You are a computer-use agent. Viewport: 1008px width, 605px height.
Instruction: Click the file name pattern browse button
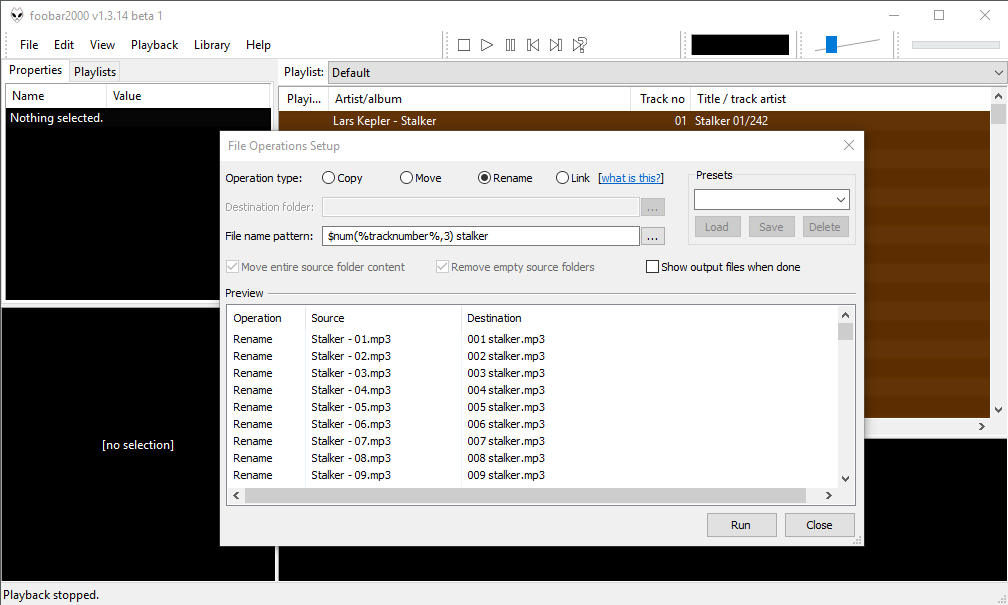tap(653, 237)
